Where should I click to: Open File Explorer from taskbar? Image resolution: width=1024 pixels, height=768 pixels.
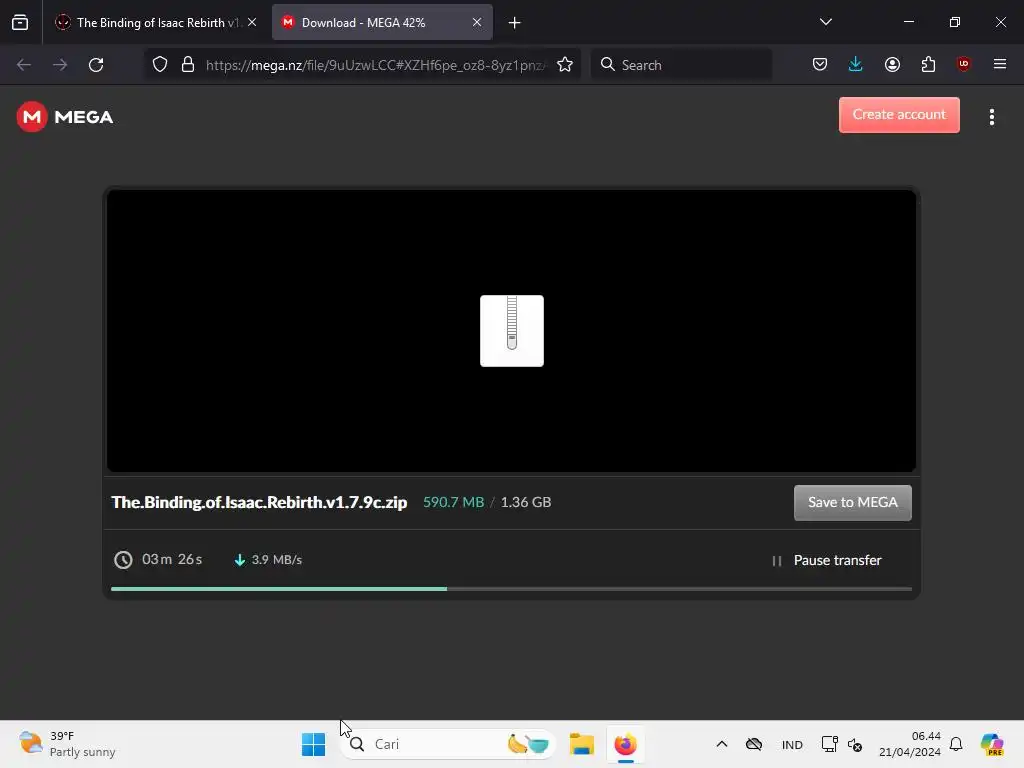tap(581, 744)
